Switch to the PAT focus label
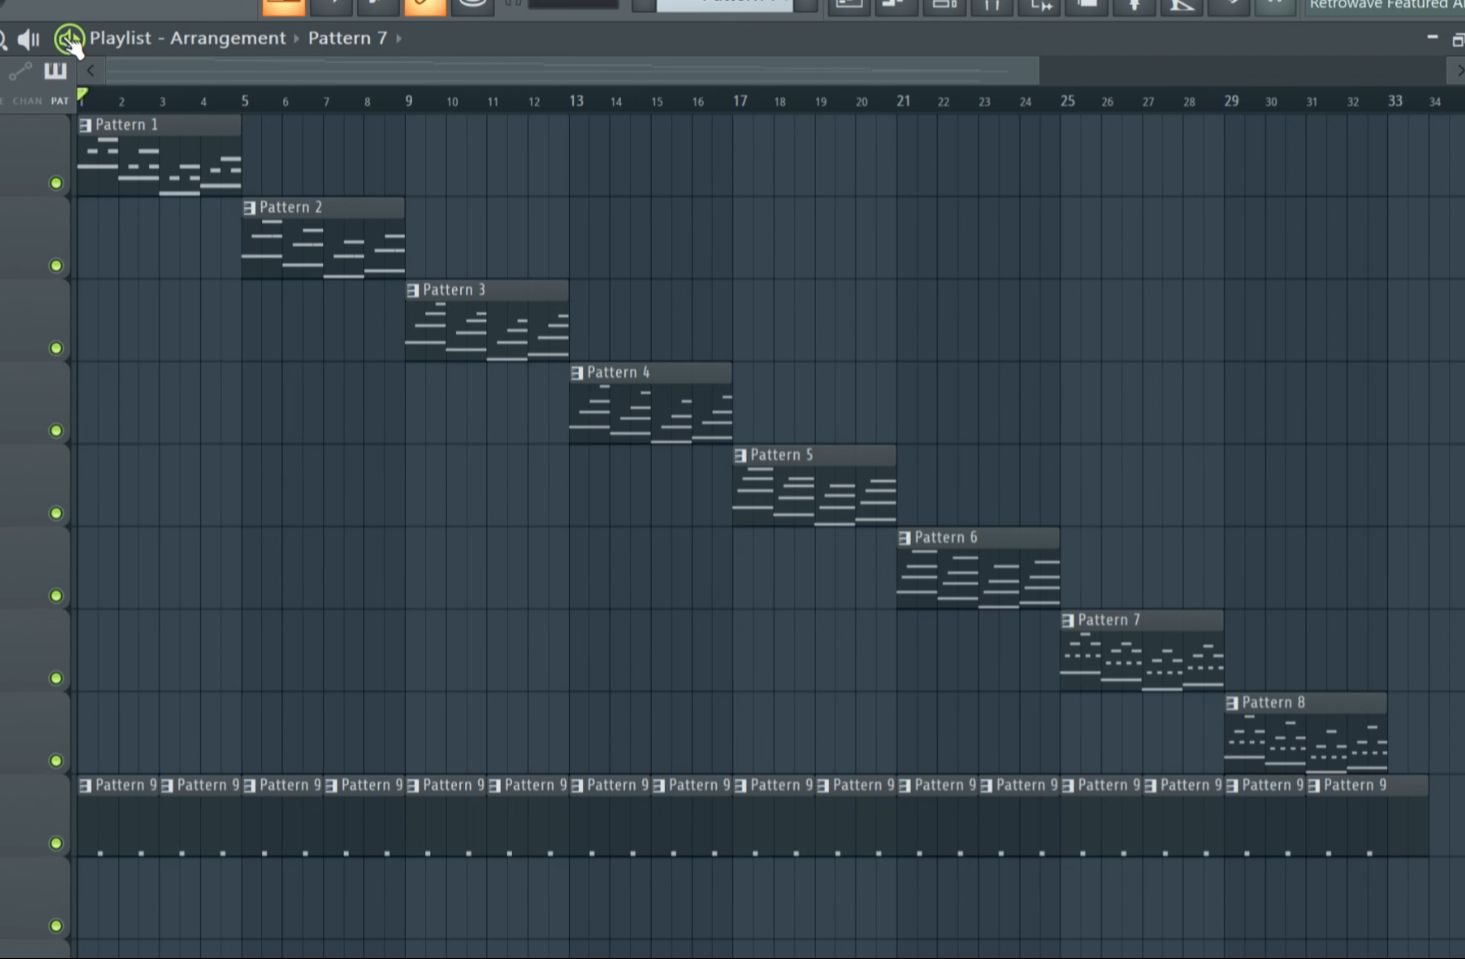1465x959 pixels. click(x=60, y=101)
